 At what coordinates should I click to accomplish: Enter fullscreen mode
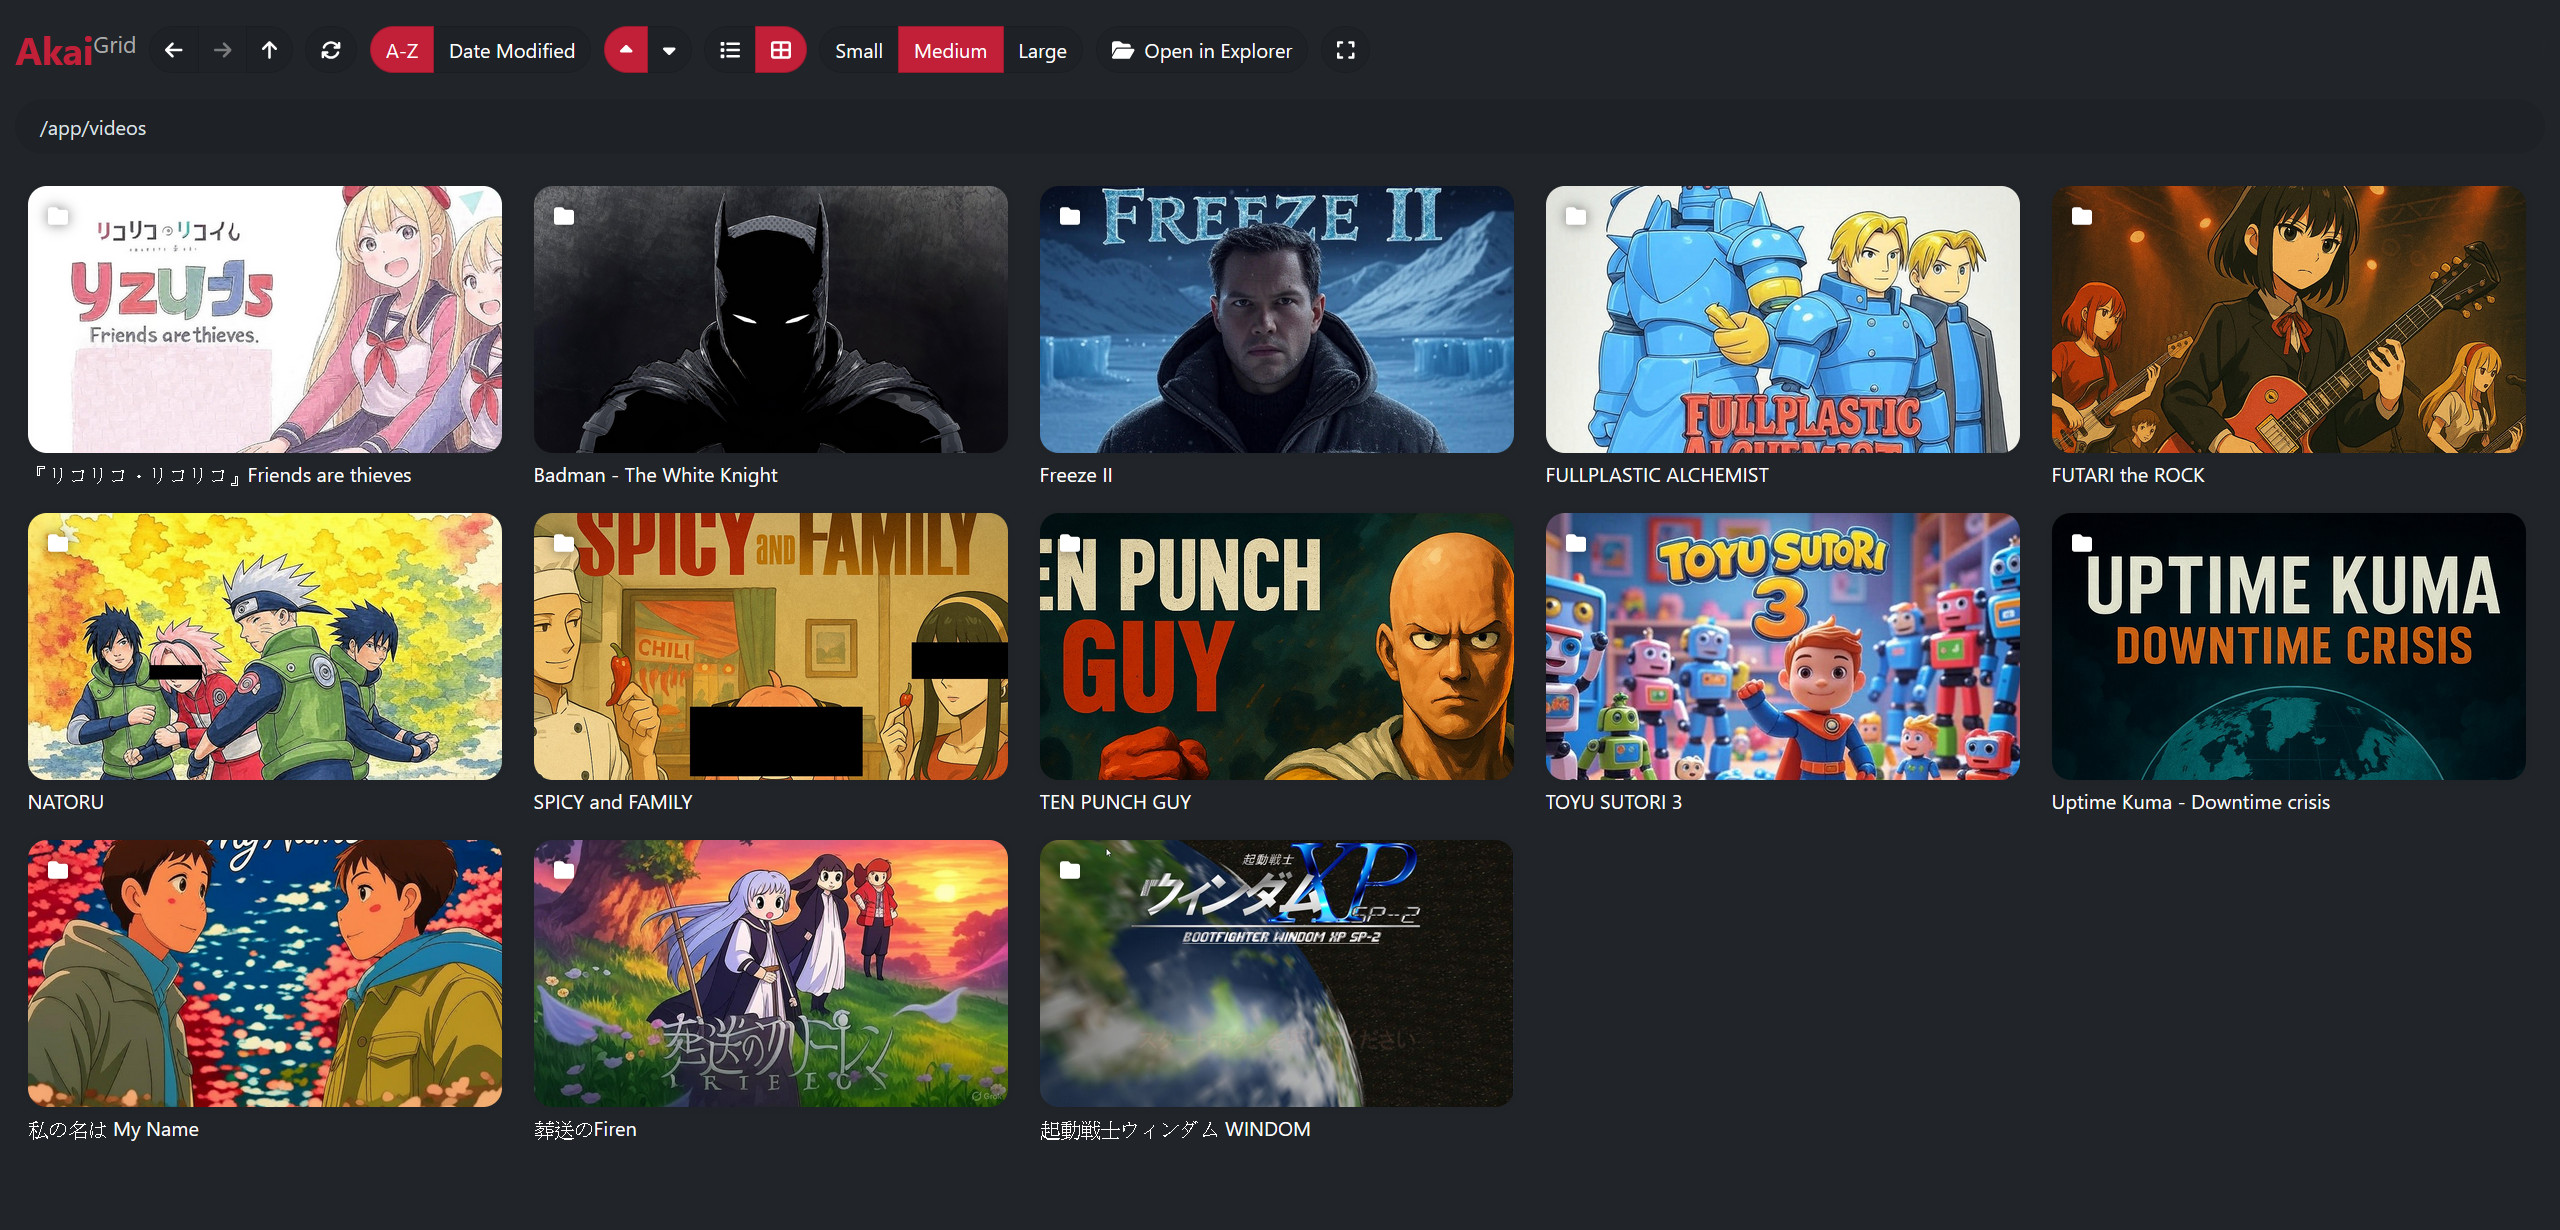pos(1346,50)
